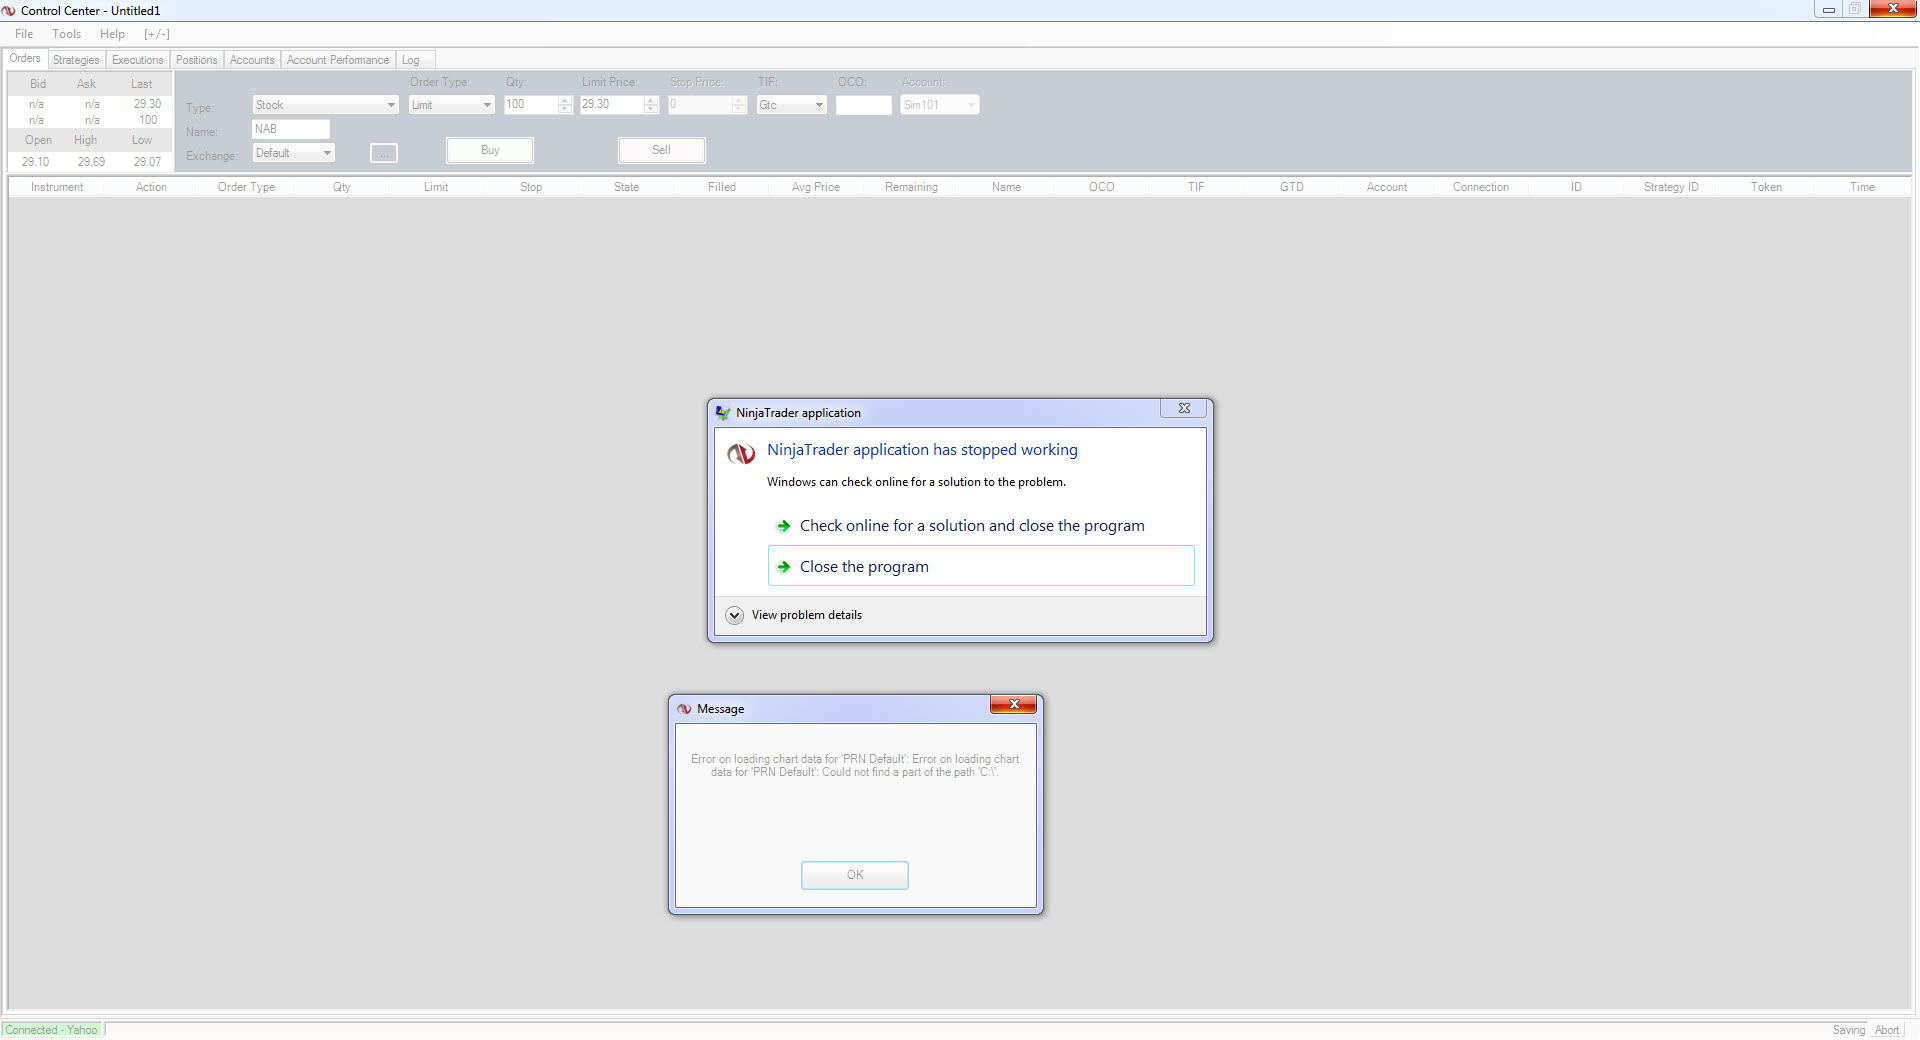This screenshot has width=1920, height=1040.
Task: Open the Order Type dropdown showing Limit
Action: tap(451, 105)
